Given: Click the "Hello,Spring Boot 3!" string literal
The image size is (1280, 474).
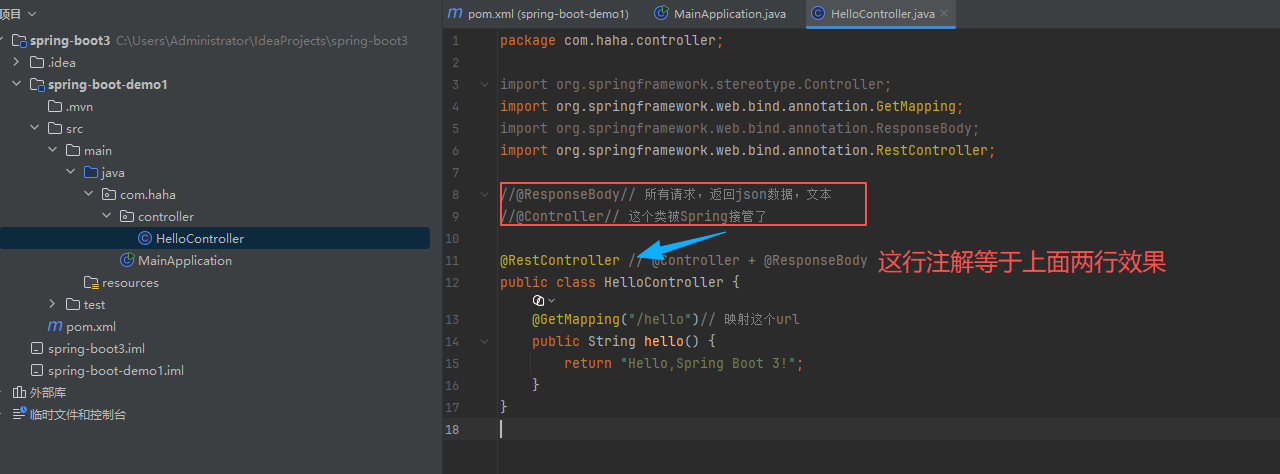Looking at the screenshot, I should (x=708, y=363).
